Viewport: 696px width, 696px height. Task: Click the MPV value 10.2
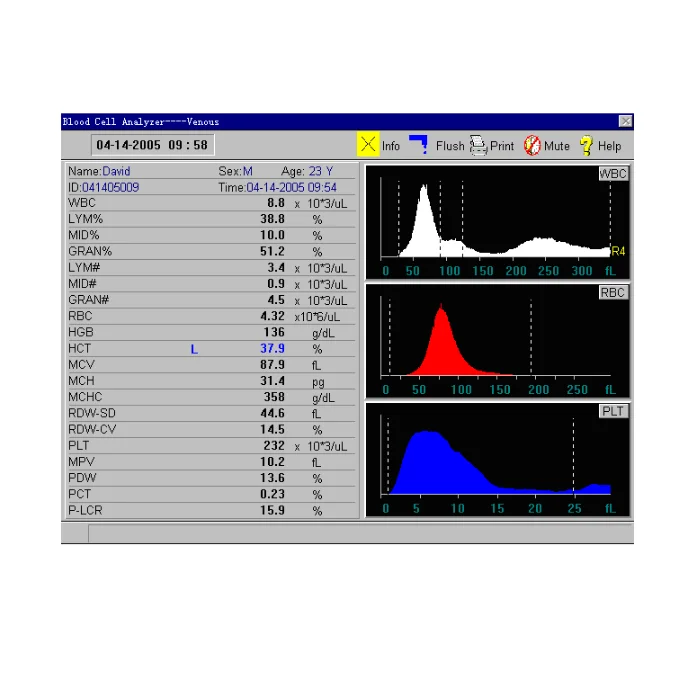pos(272,462)
